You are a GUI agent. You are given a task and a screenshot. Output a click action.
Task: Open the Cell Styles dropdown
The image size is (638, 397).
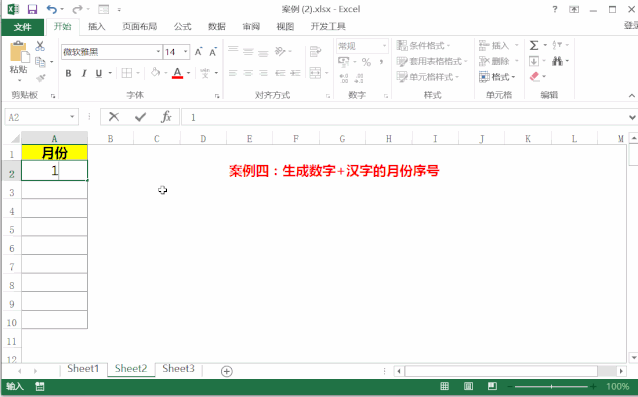[428, 76]
